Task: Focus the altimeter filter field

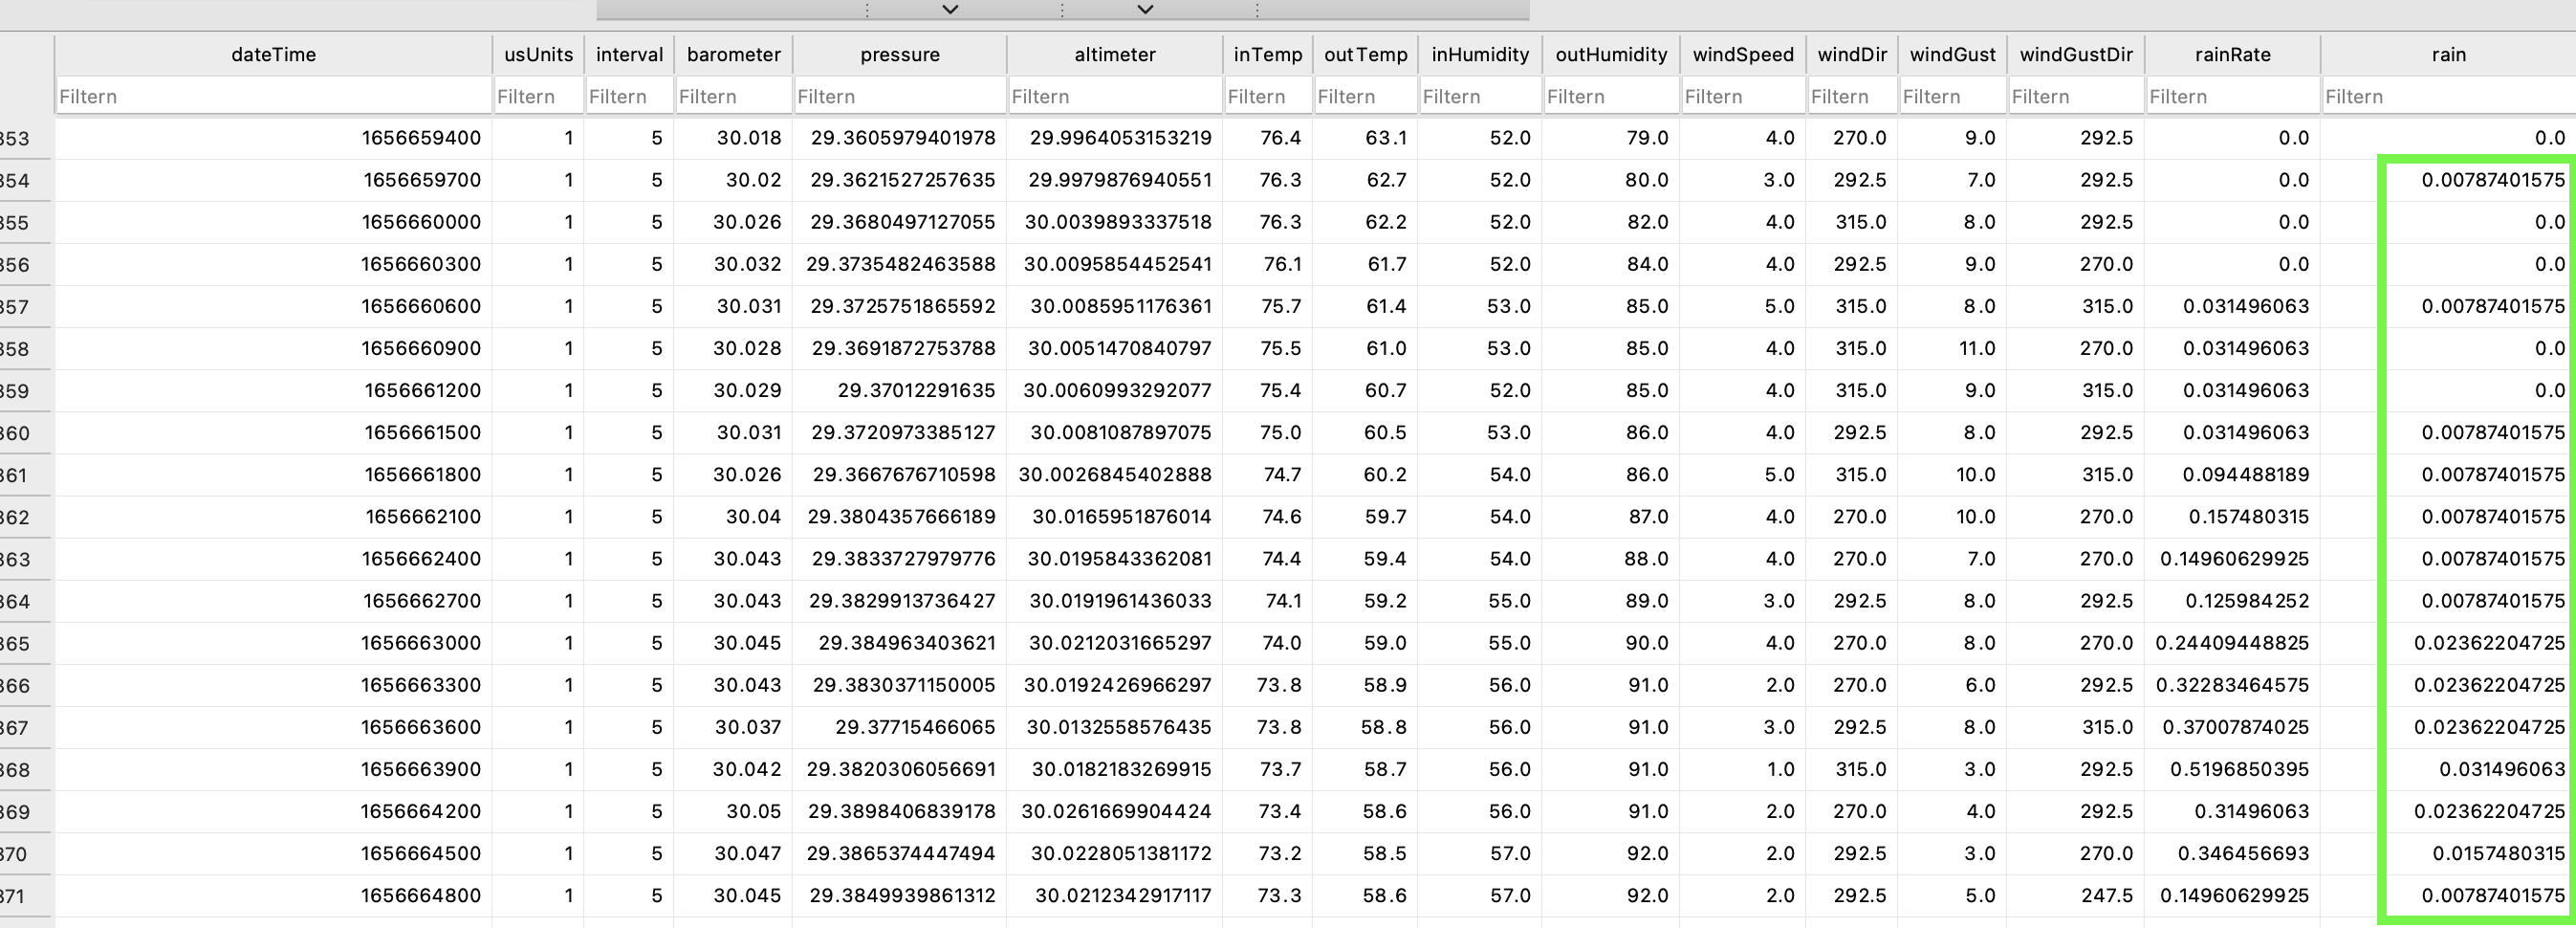Action: tap(1115, 96)
